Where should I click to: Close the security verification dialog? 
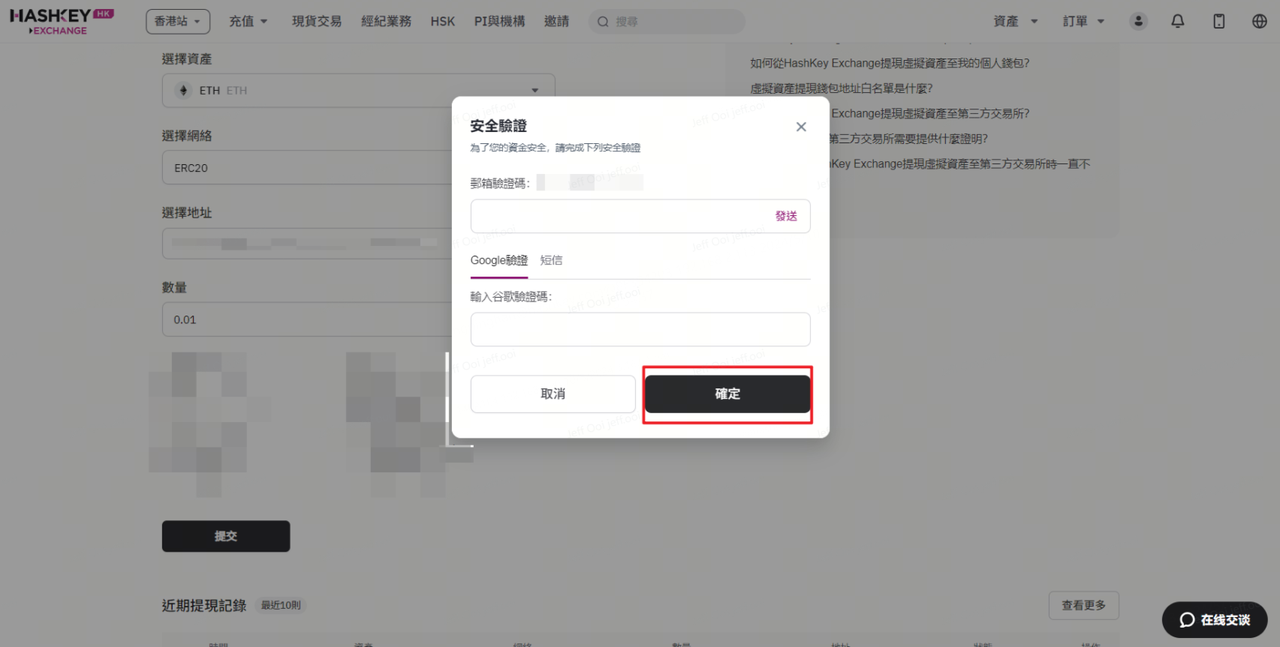[801, 127]
